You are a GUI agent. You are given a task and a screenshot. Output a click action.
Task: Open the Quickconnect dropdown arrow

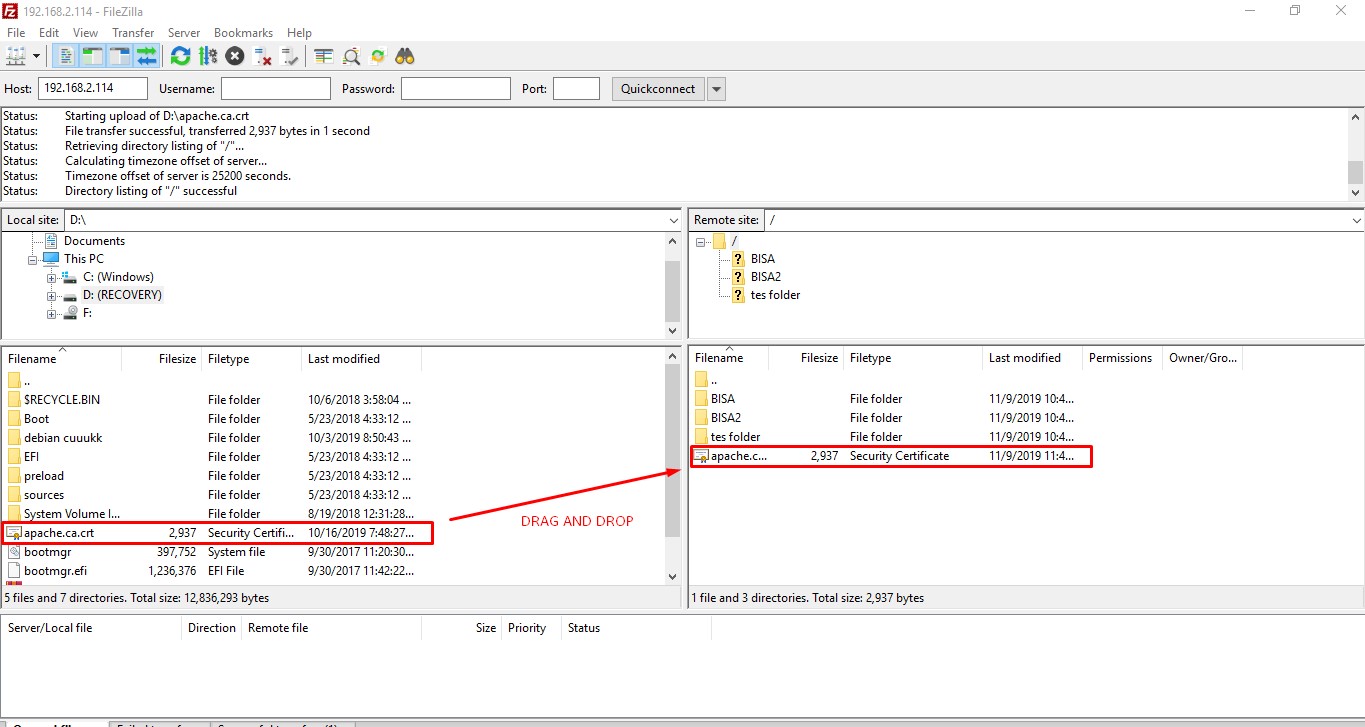tap(716, 88)
